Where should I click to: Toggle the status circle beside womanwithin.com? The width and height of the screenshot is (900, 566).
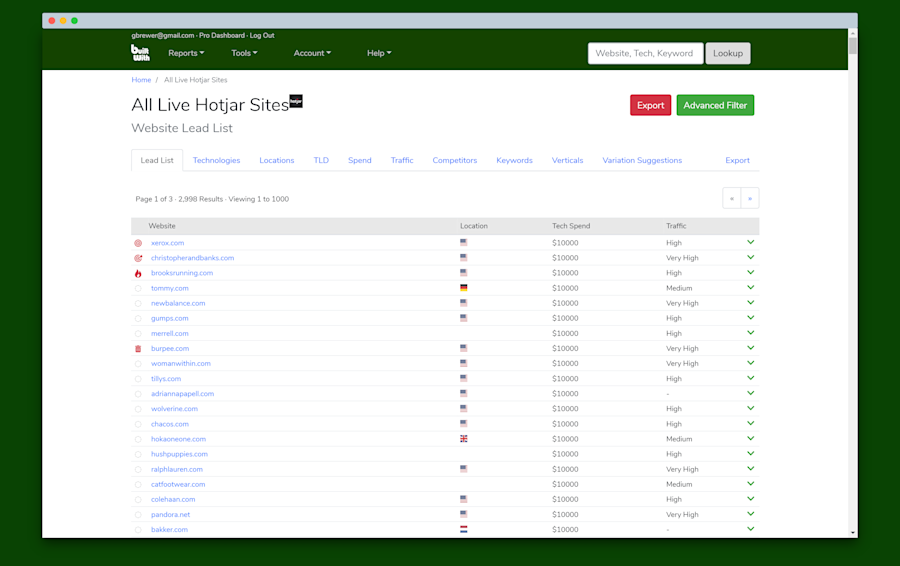pos(138,364)
